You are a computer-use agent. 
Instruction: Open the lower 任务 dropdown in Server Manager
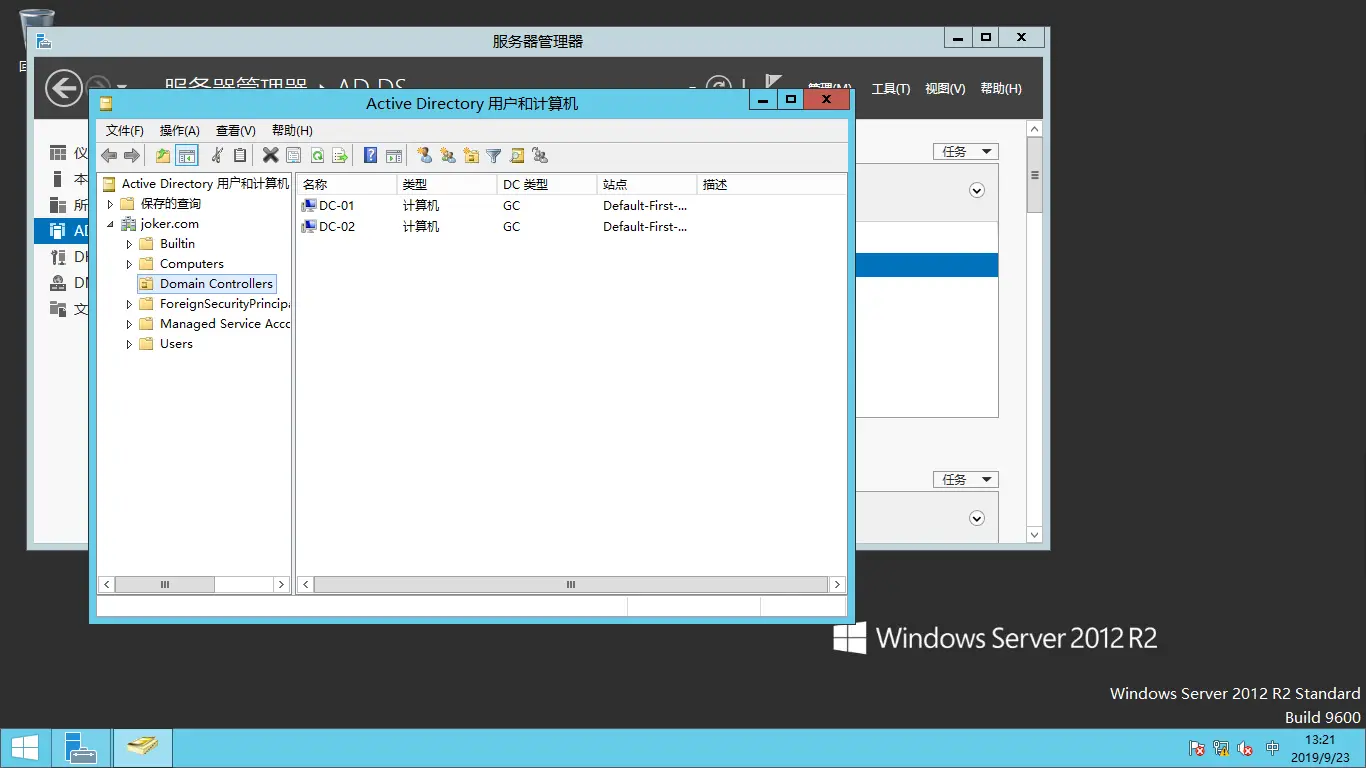pos(966,480)
